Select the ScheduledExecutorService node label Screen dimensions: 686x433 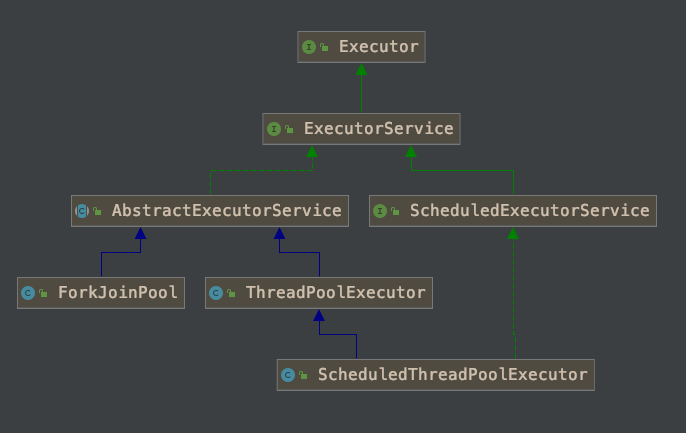click(x=529, y=210)
